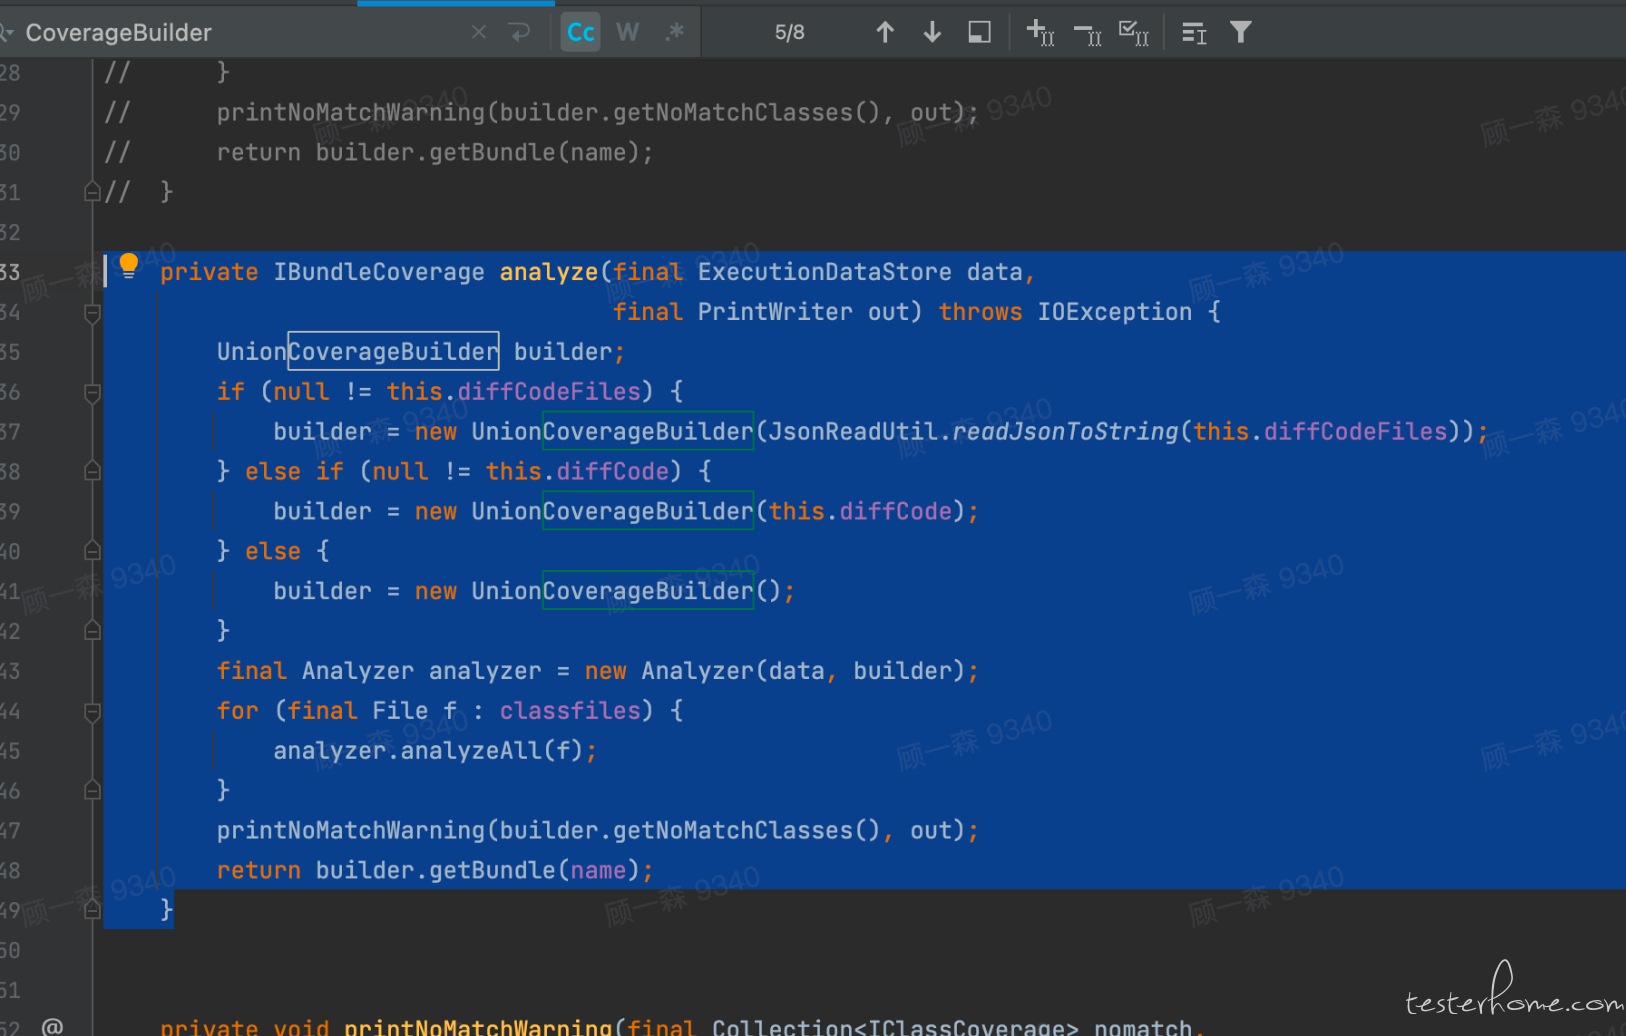Go to previous occurrence with up arrow
The image size is (1626, 1036).
pos(885,33)
